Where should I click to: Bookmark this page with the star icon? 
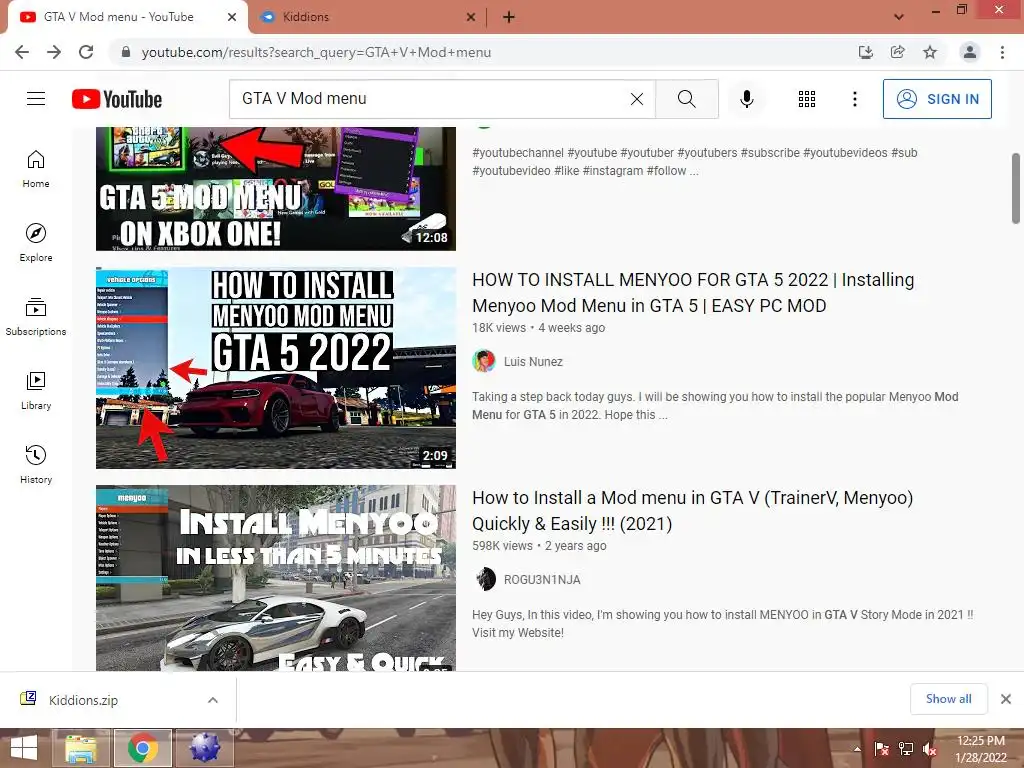tap(930, 52)
